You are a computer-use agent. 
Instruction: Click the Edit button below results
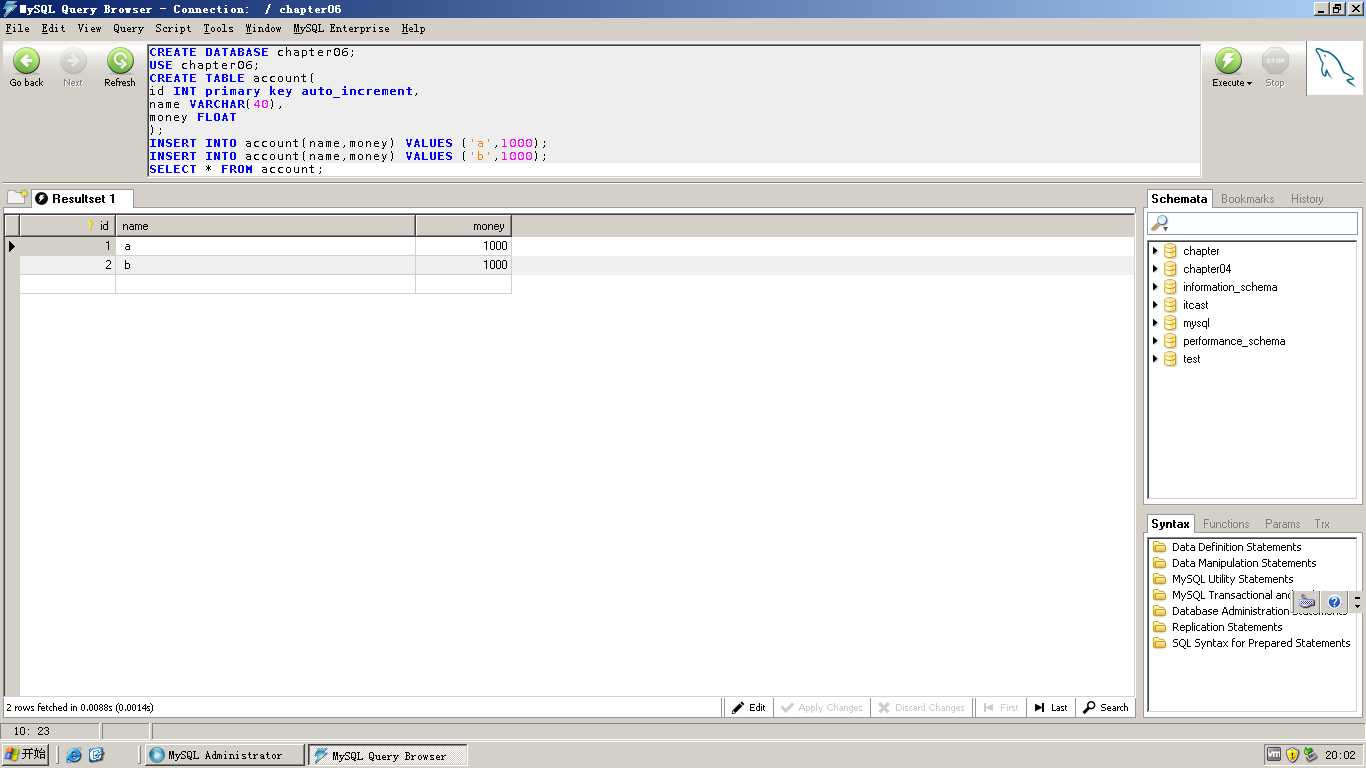[748, 707]
